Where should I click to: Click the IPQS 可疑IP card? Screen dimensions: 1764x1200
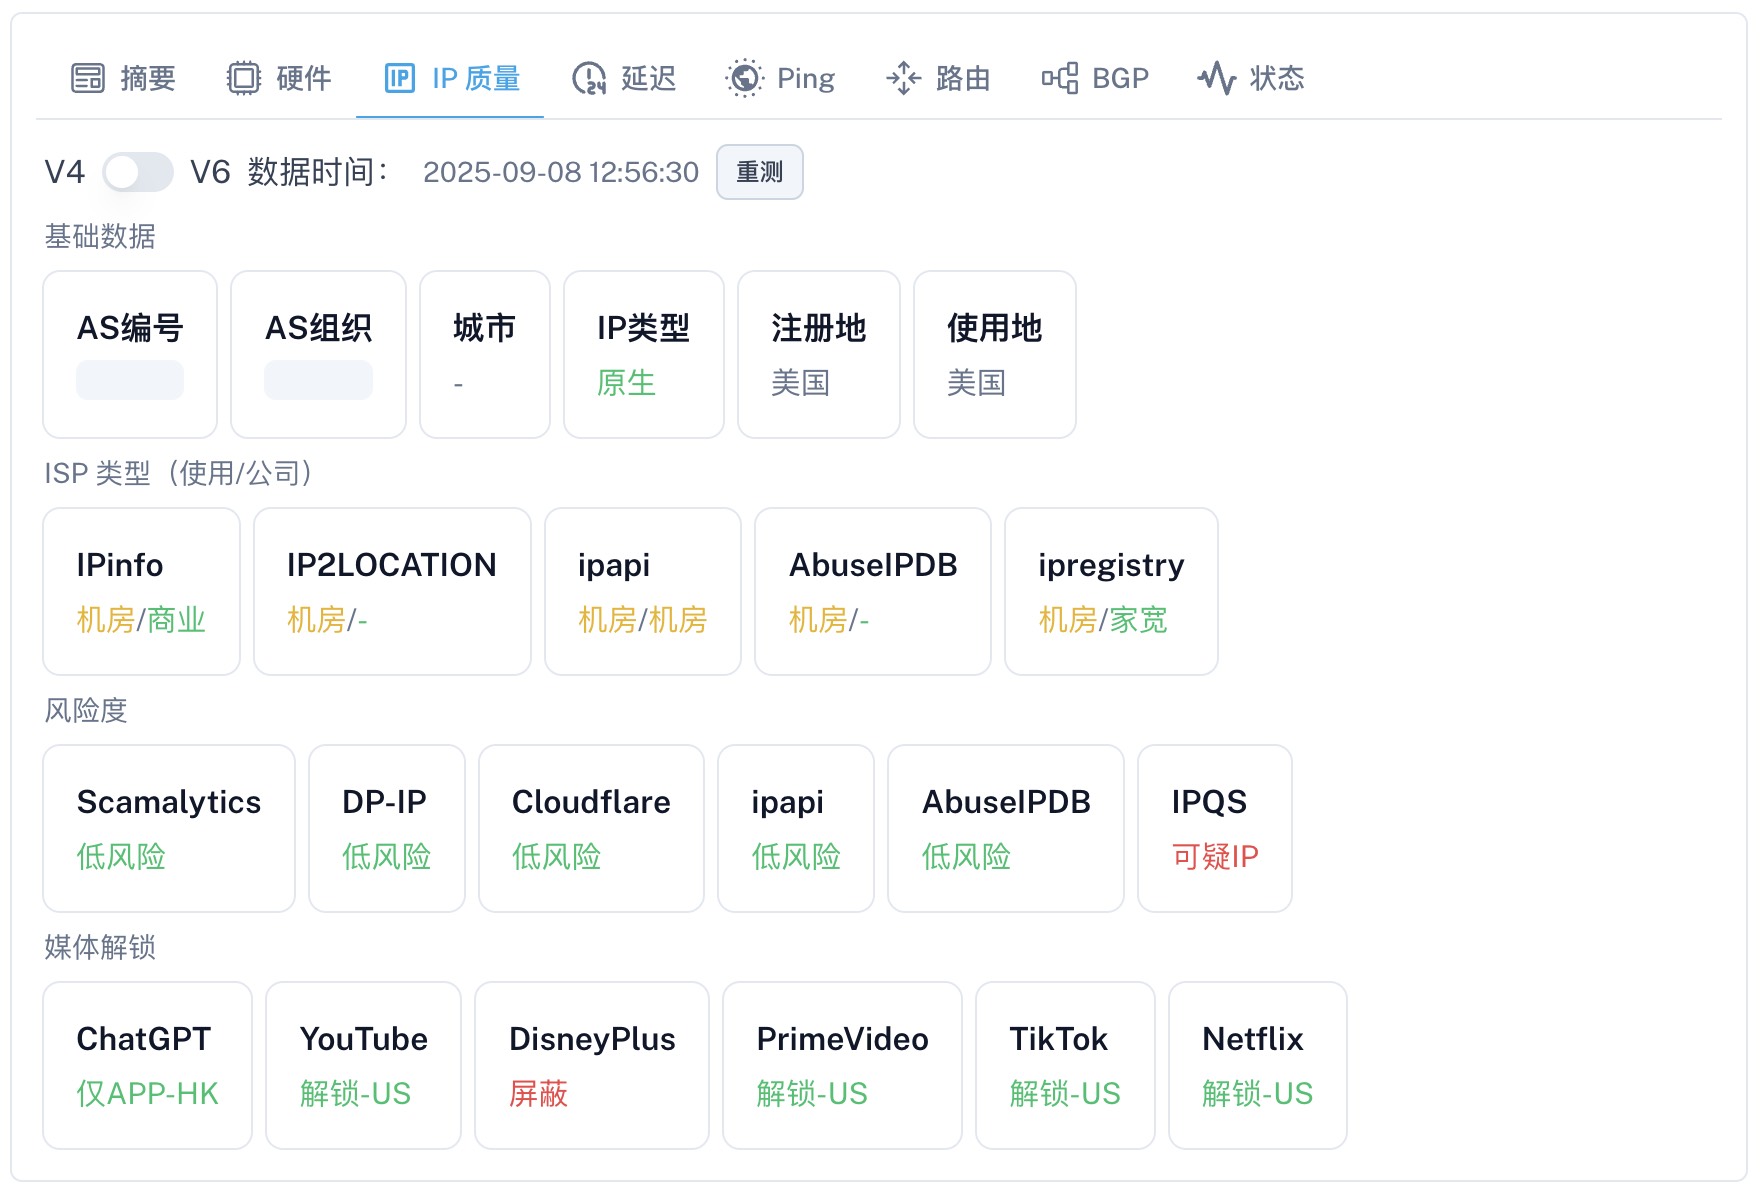(1214, 828)
